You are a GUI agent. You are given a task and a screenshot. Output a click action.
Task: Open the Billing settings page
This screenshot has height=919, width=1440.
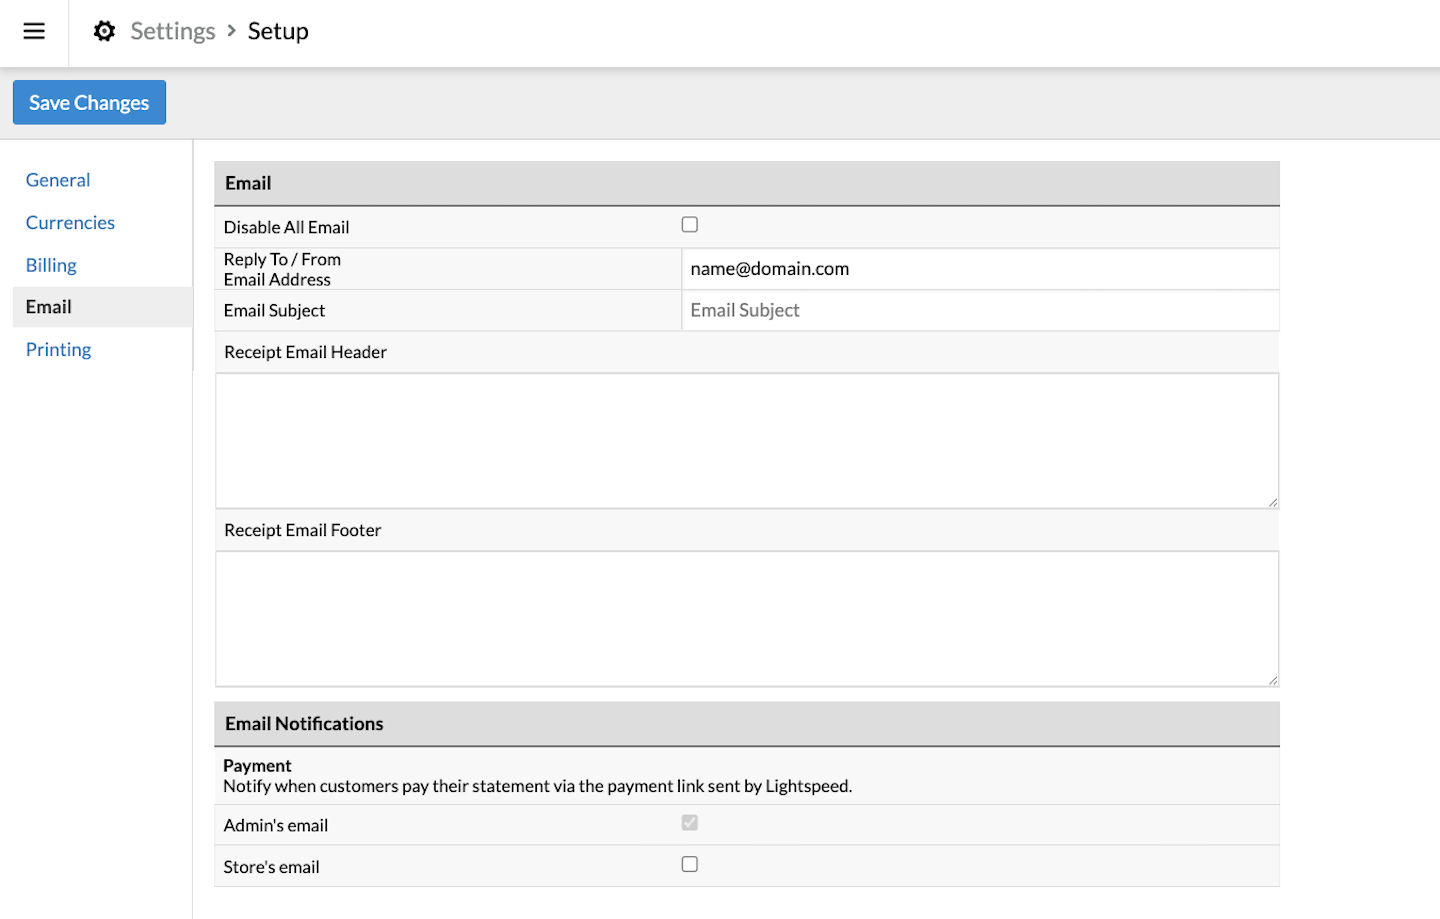[x=50, y=264]
